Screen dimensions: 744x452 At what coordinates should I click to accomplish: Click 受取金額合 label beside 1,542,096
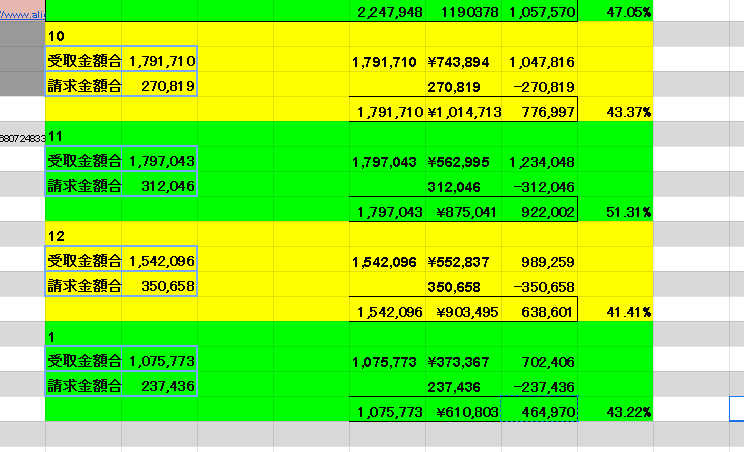[84, 261]
